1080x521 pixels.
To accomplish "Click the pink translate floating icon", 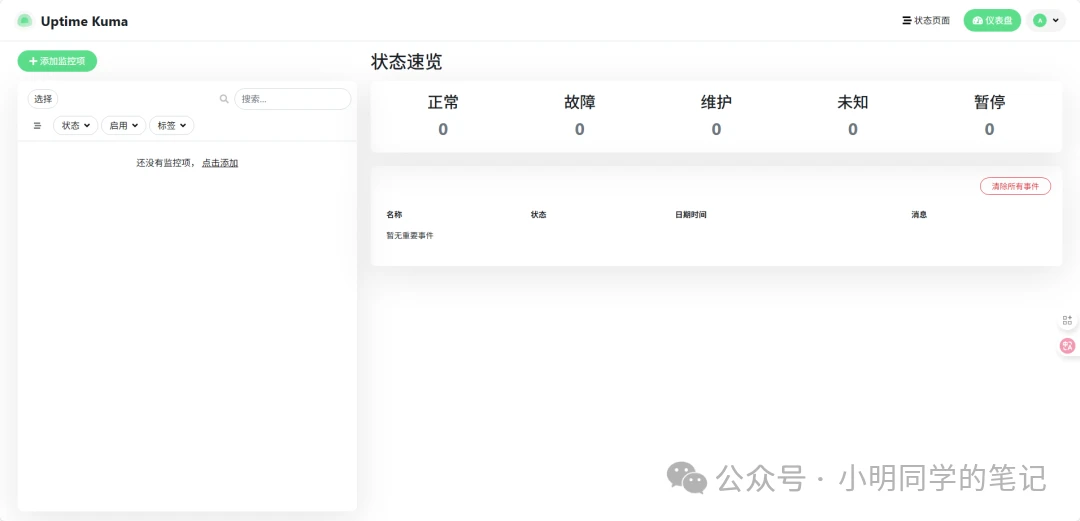I will coord(1068,346).
